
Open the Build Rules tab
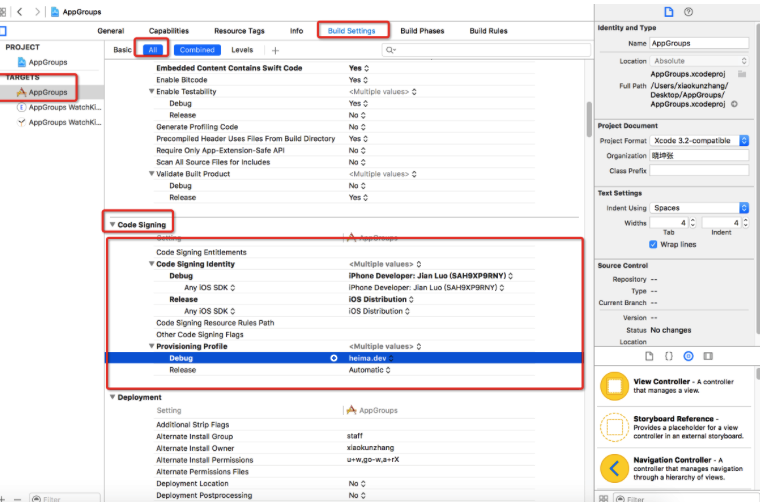point(489,31)
